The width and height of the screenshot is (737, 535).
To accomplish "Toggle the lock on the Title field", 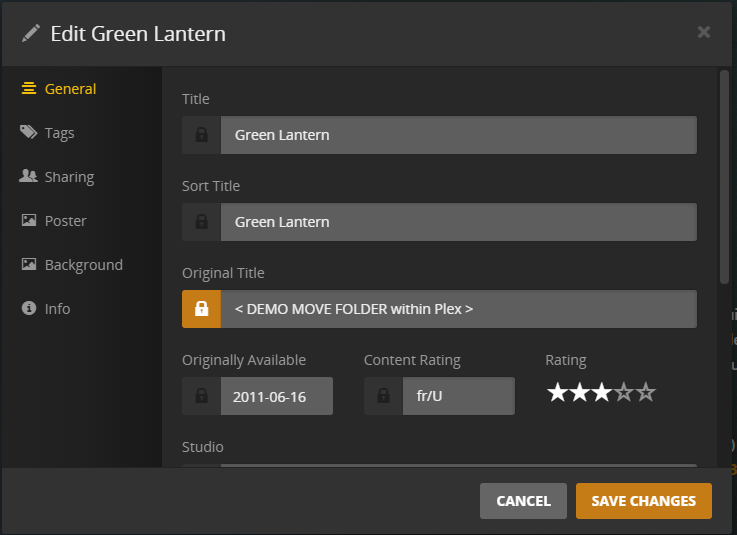I will pos(201,135).
